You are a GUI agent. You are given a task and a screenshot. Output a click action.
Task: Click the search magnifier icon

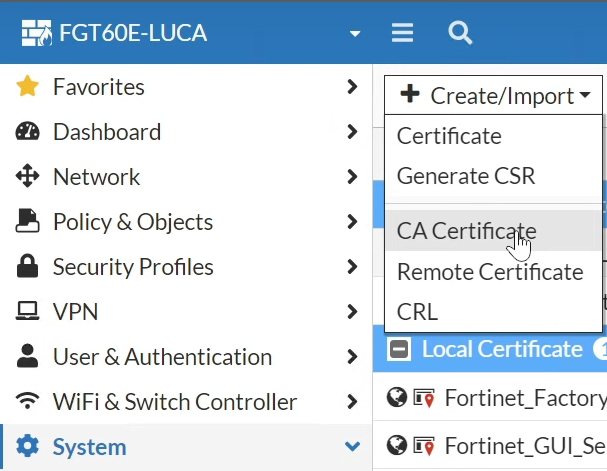point(460,33)
